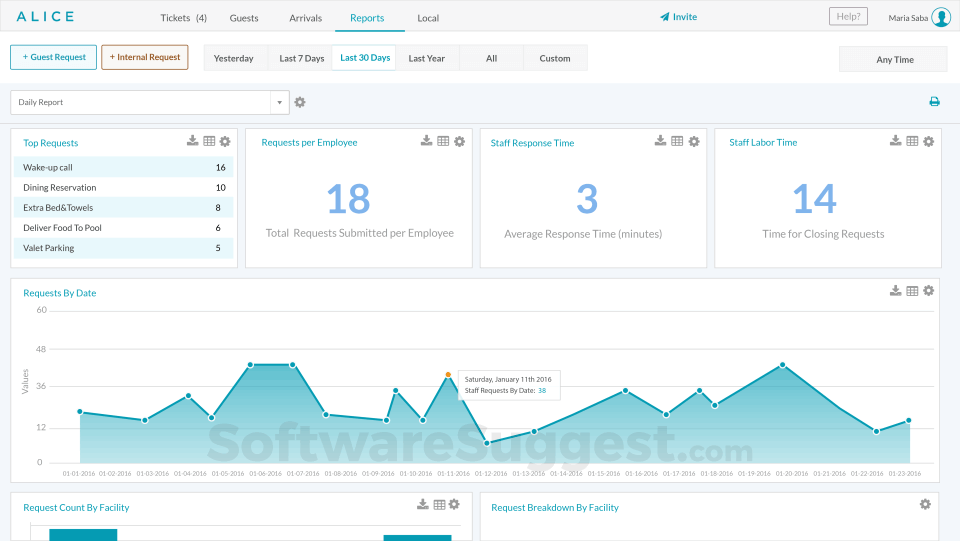This screenshot has width=960, height=541.
Task: Select the Custom date range option
Action: pyautogui.click(x=555, y=58)
